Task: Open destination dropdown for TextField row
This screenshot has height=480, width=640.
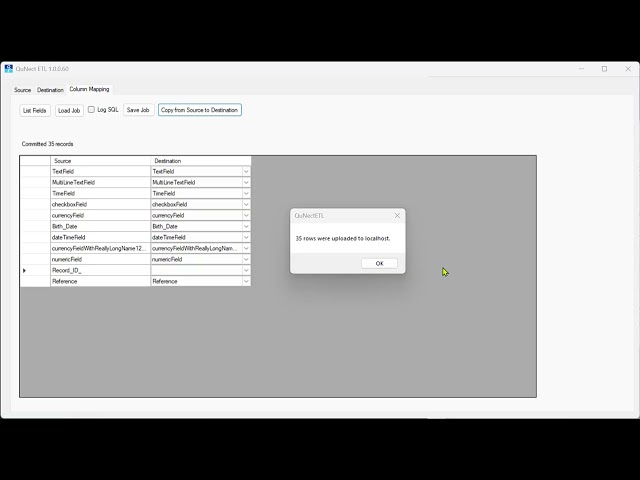Action: point(246,171)
